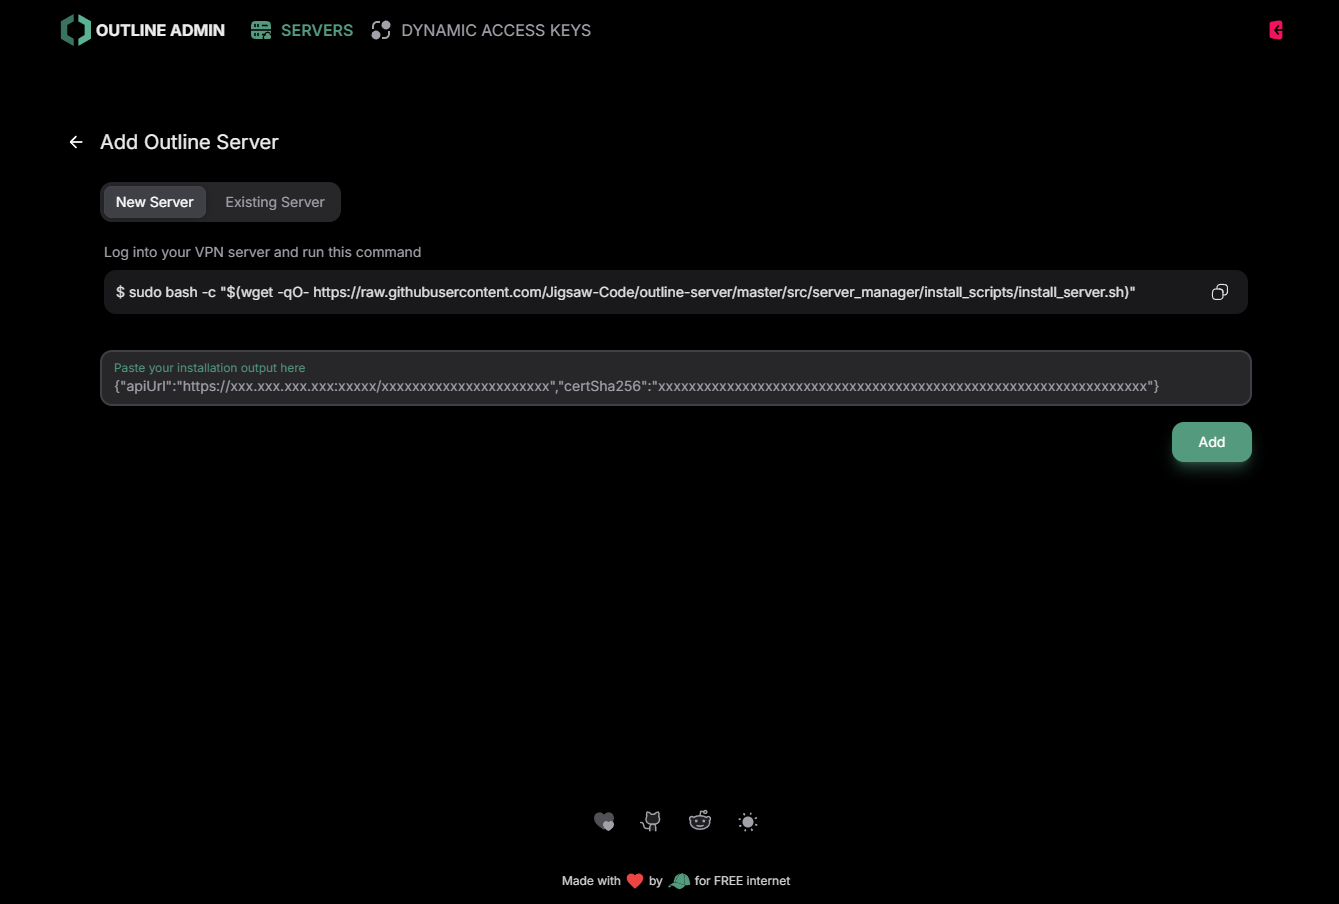Open Dynamic Access Keys page
The height and width of the screenshot is (904, 1339).
[x=481, y=30]
